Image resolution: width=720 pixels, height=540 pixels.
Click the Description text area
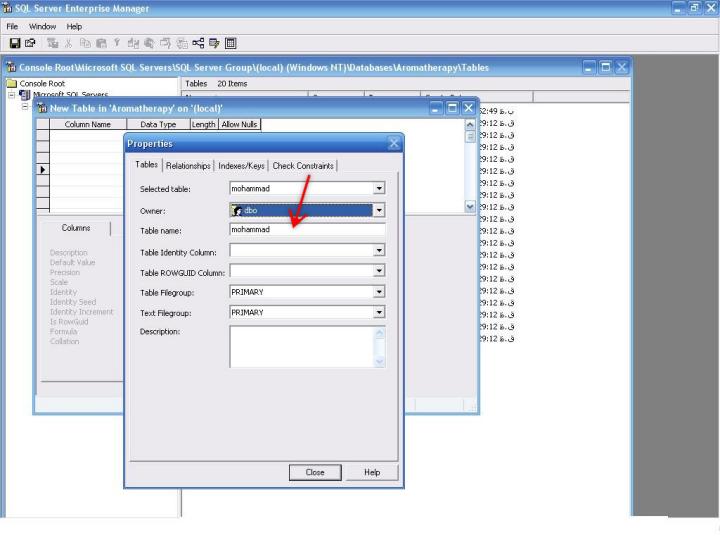pyautogui.click(x=307, y=347)
